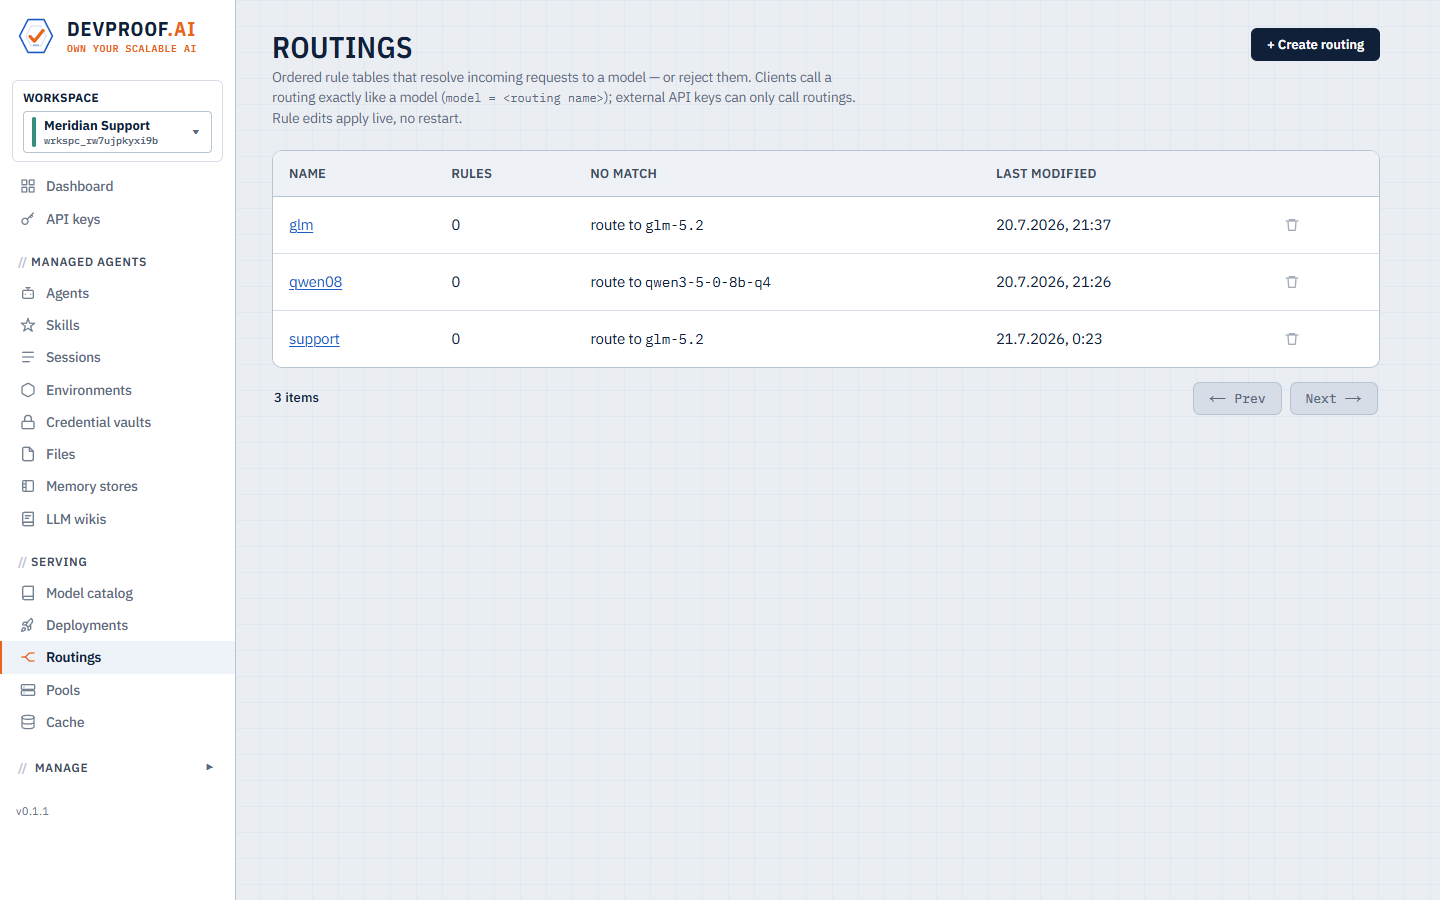Screen dimensions: 1440x900
Task: Click the LAST MODIFIED column header
Action: 1046,174
